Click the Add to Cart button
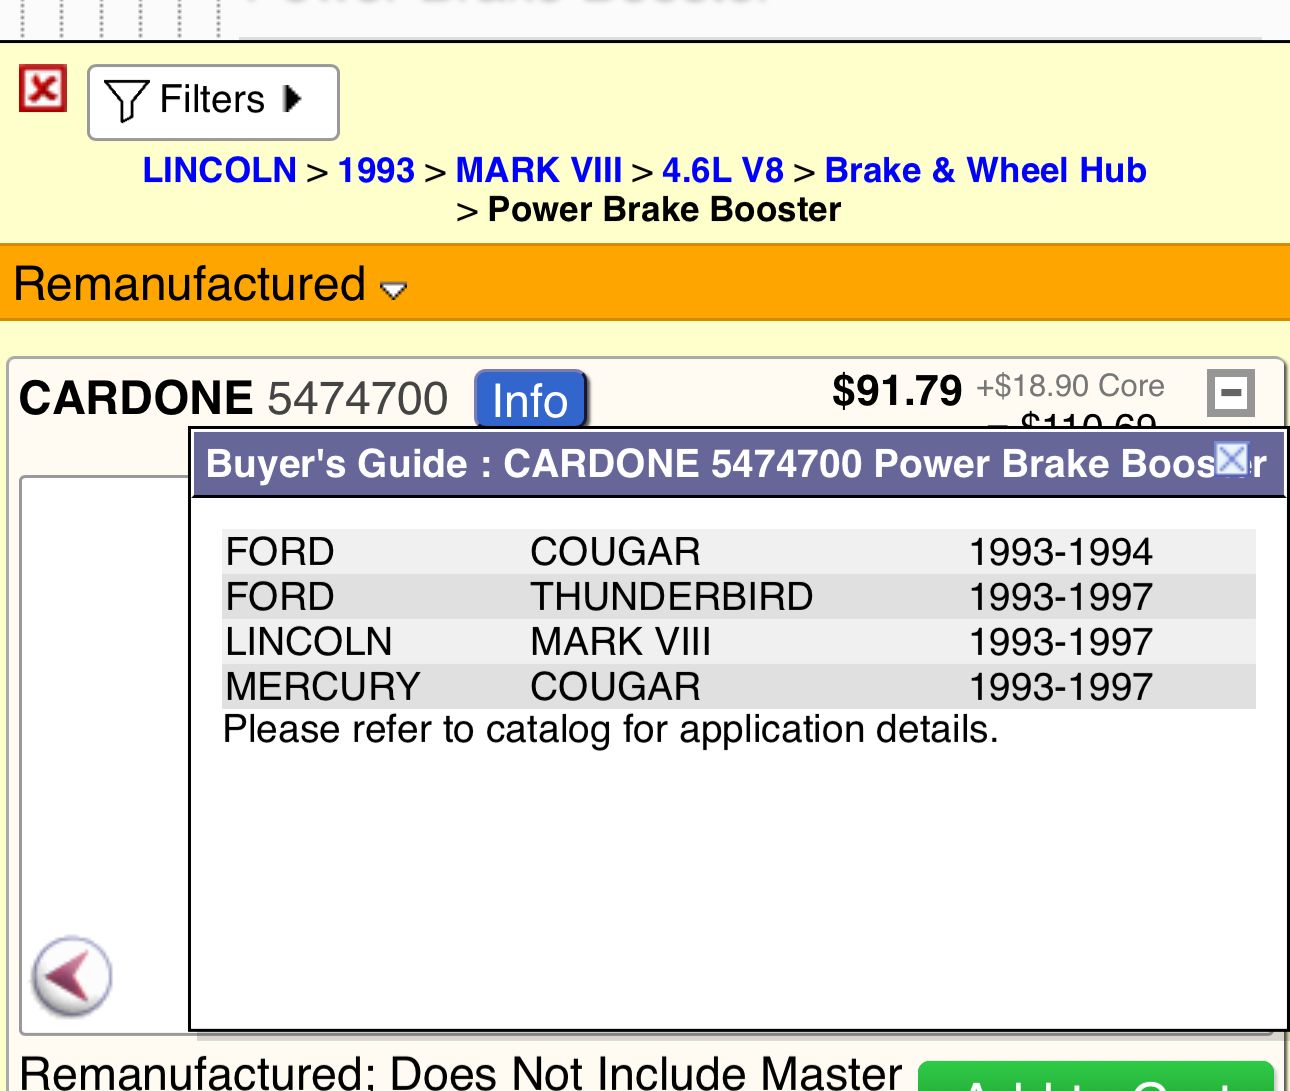 pyautogui.click(x=1095, y=1078)
